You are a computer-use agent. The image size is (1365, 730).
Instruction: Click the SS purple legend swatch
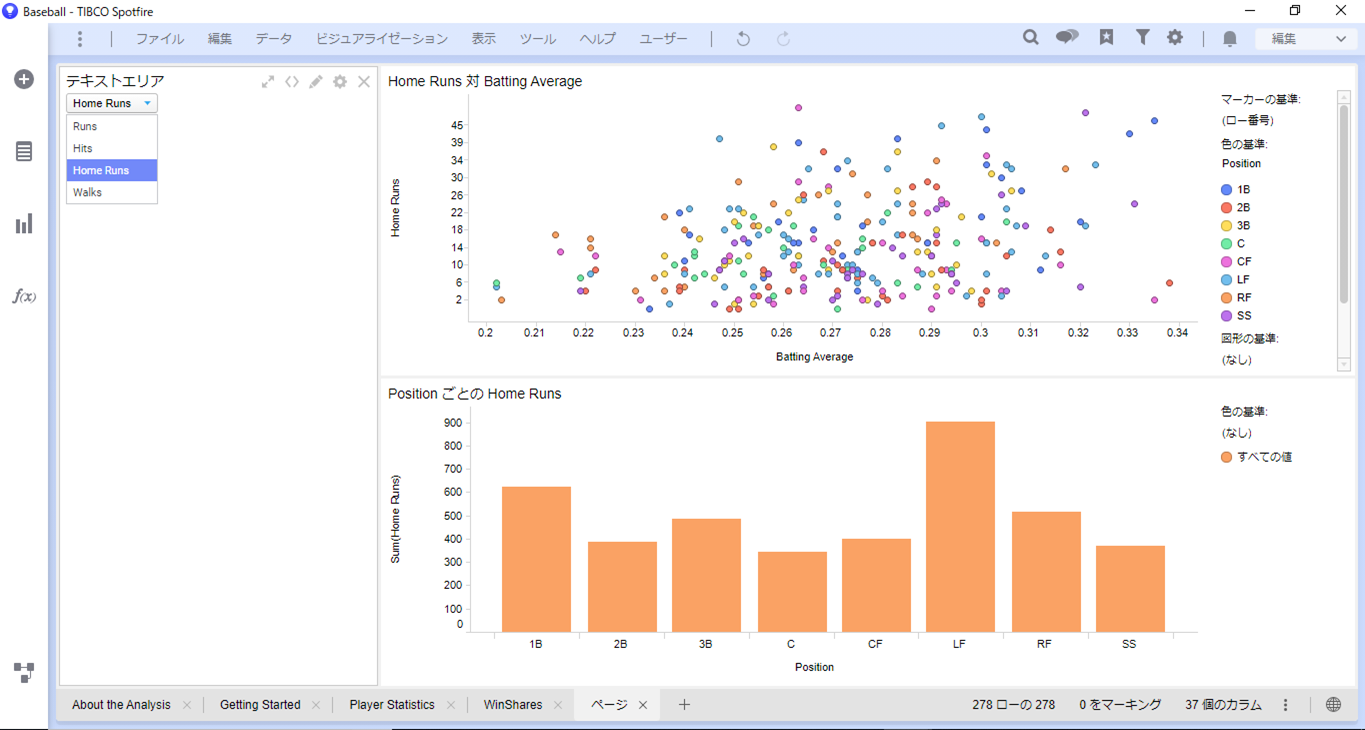1227,315
